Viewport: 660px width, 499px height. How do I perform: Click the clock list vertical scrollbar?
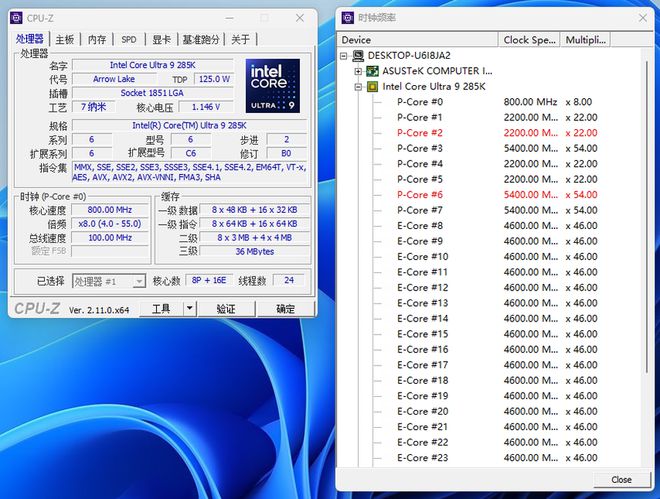click(x=647, y=217)
